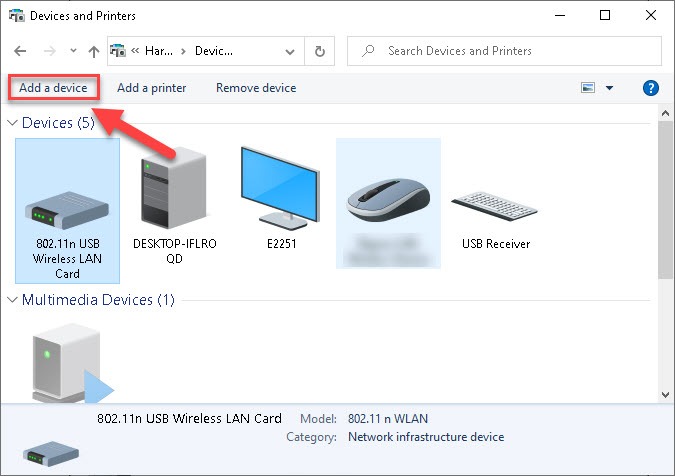Focus the Search Devices and Printers box
675x476 pixels.
tap(505, 51)
